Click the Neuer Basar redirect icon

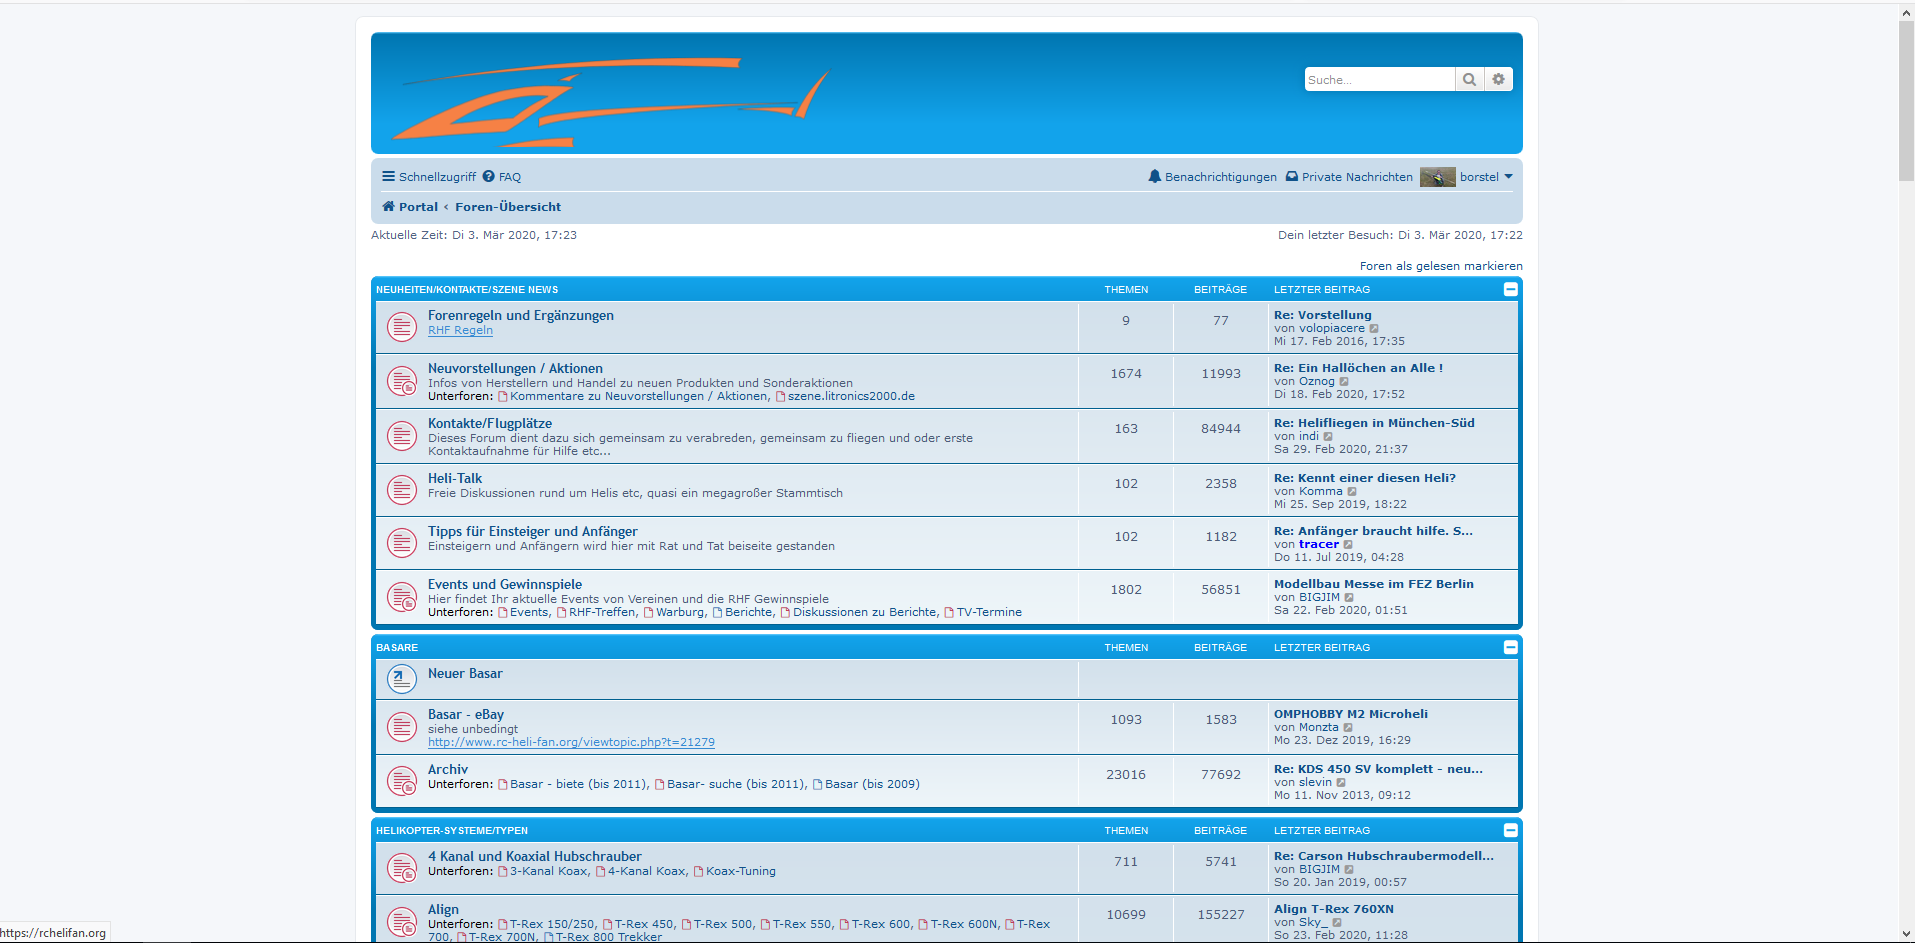[x=402, y=679]
